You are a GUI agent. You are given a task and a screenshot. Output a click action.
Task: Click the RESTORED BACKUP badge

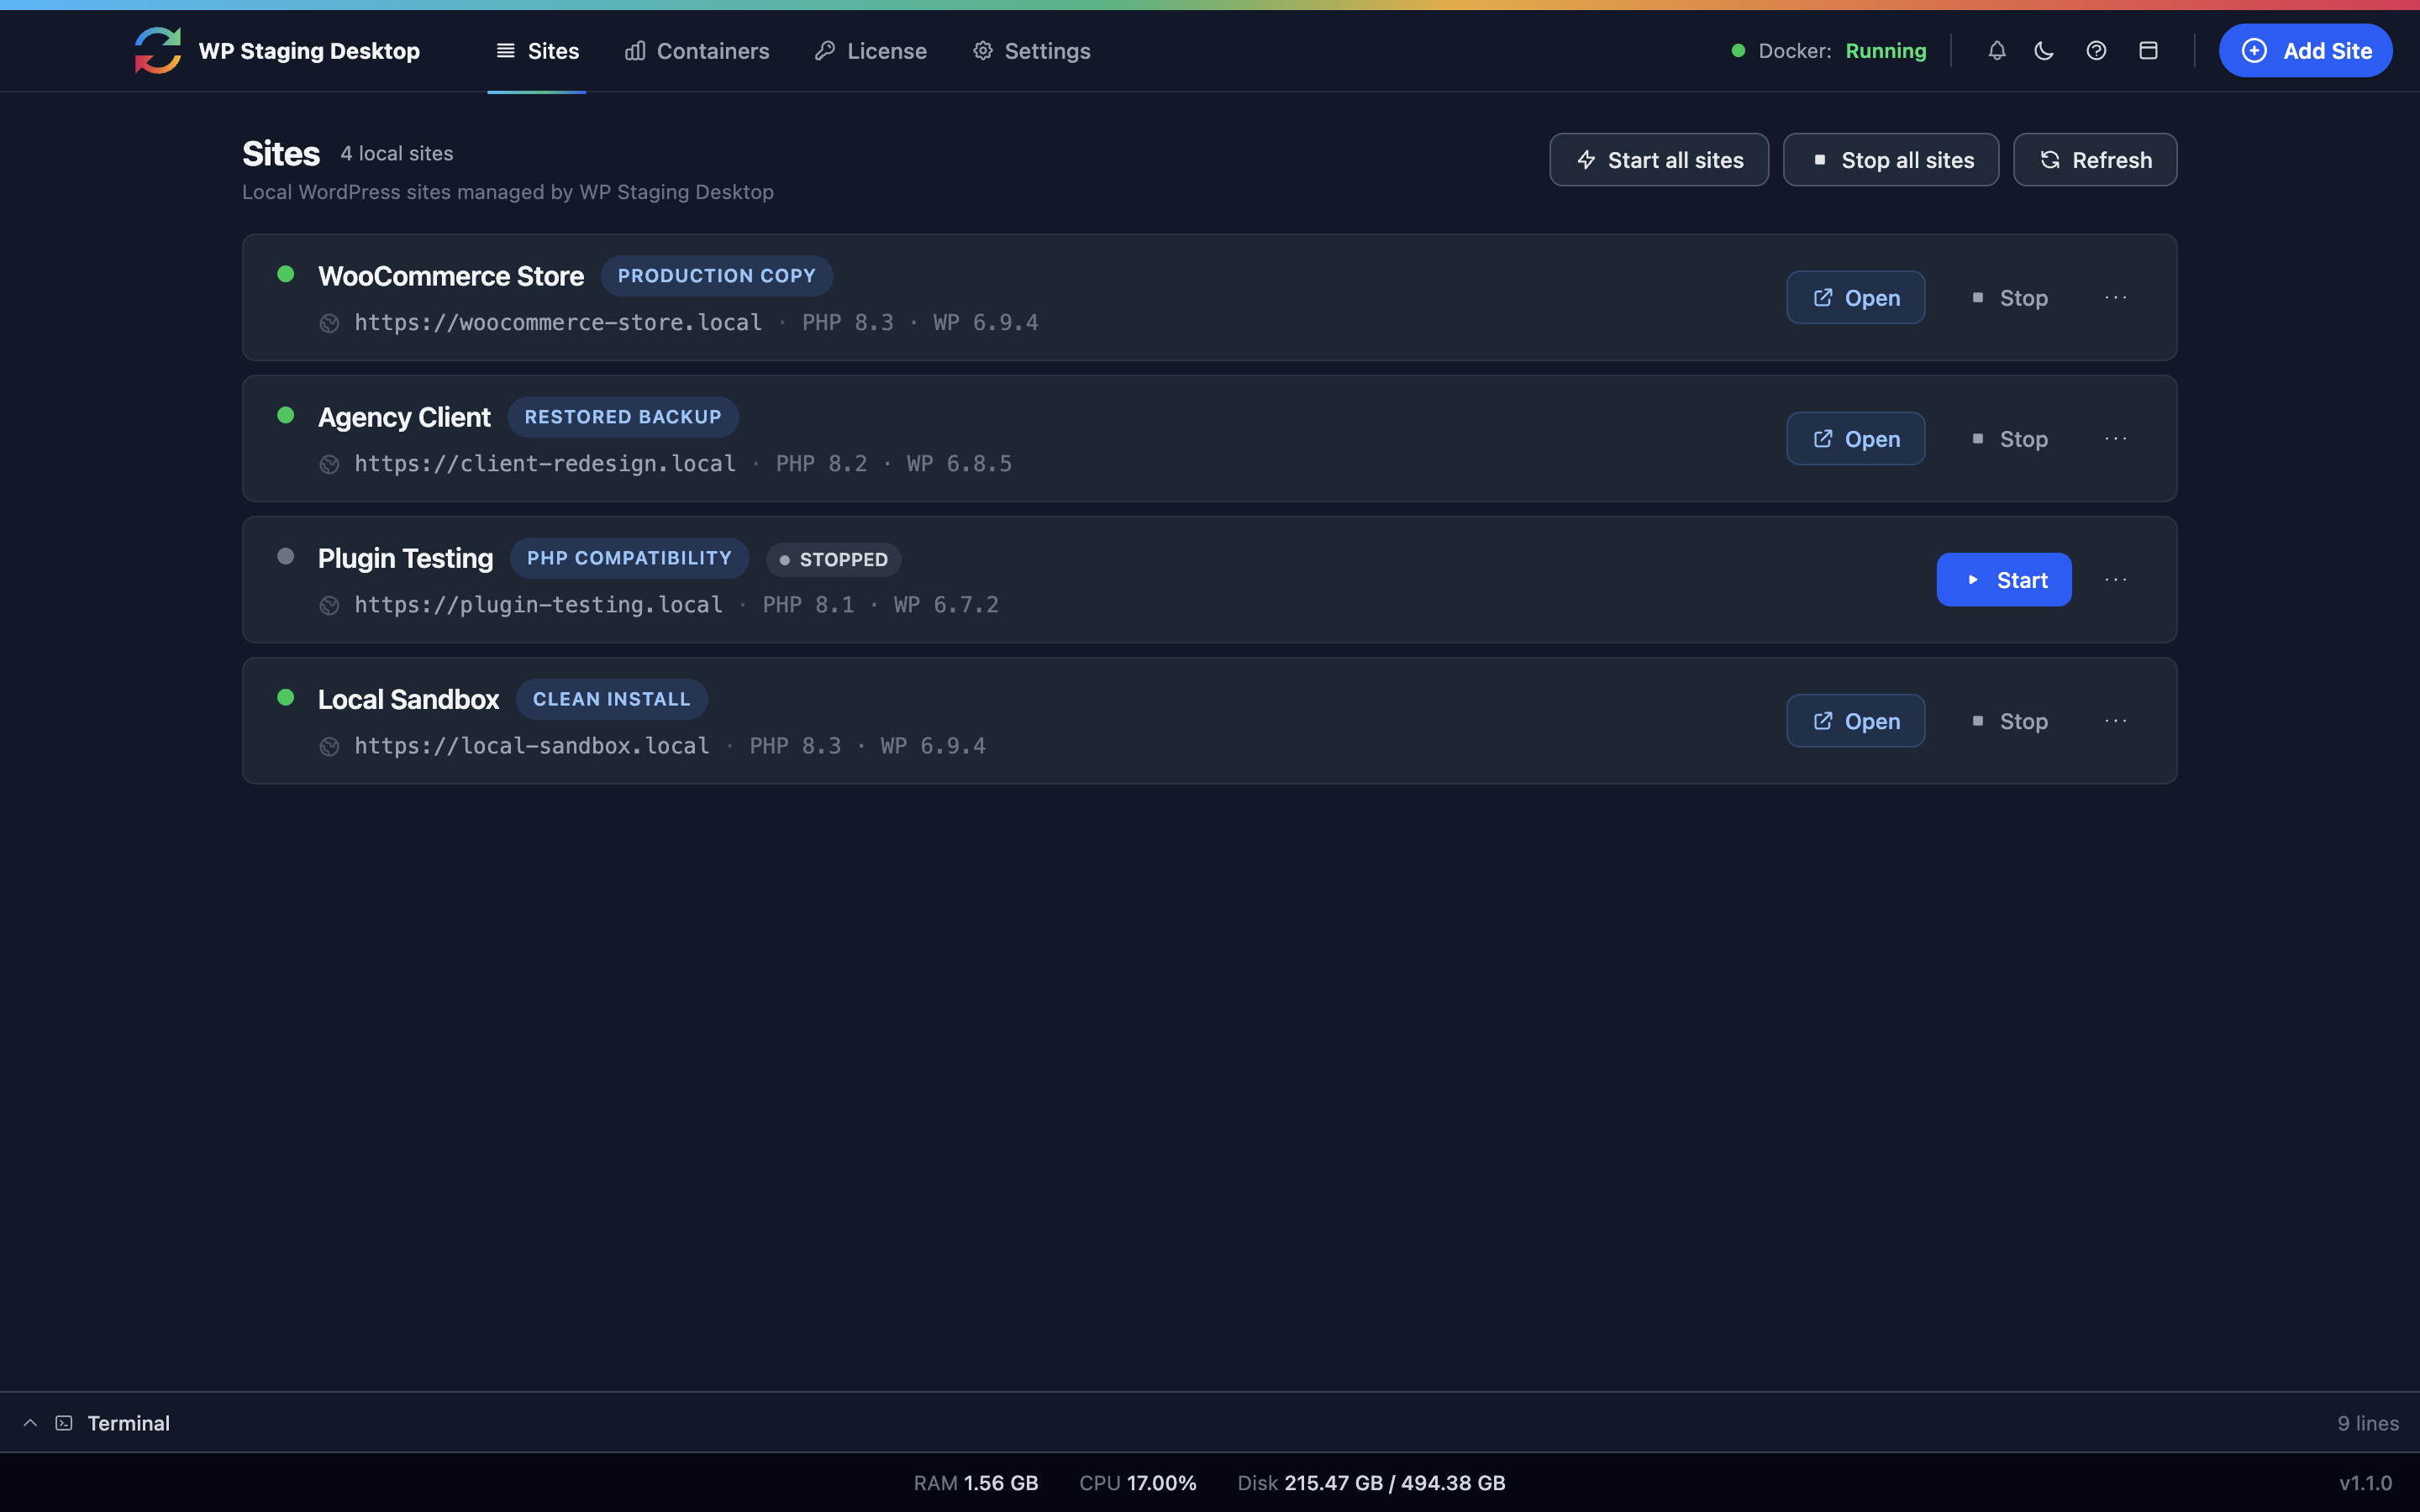click(623, 417)
